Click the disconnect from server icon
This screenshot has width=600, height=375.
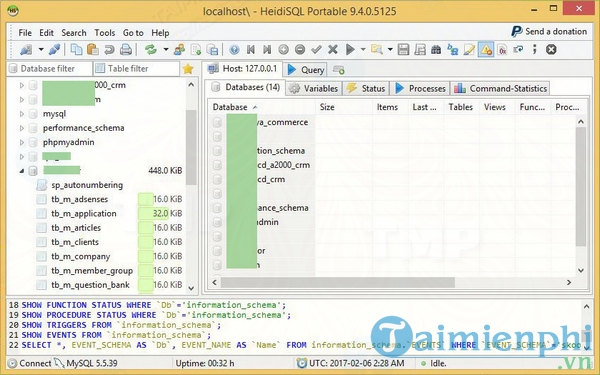[x=54, y=50]
